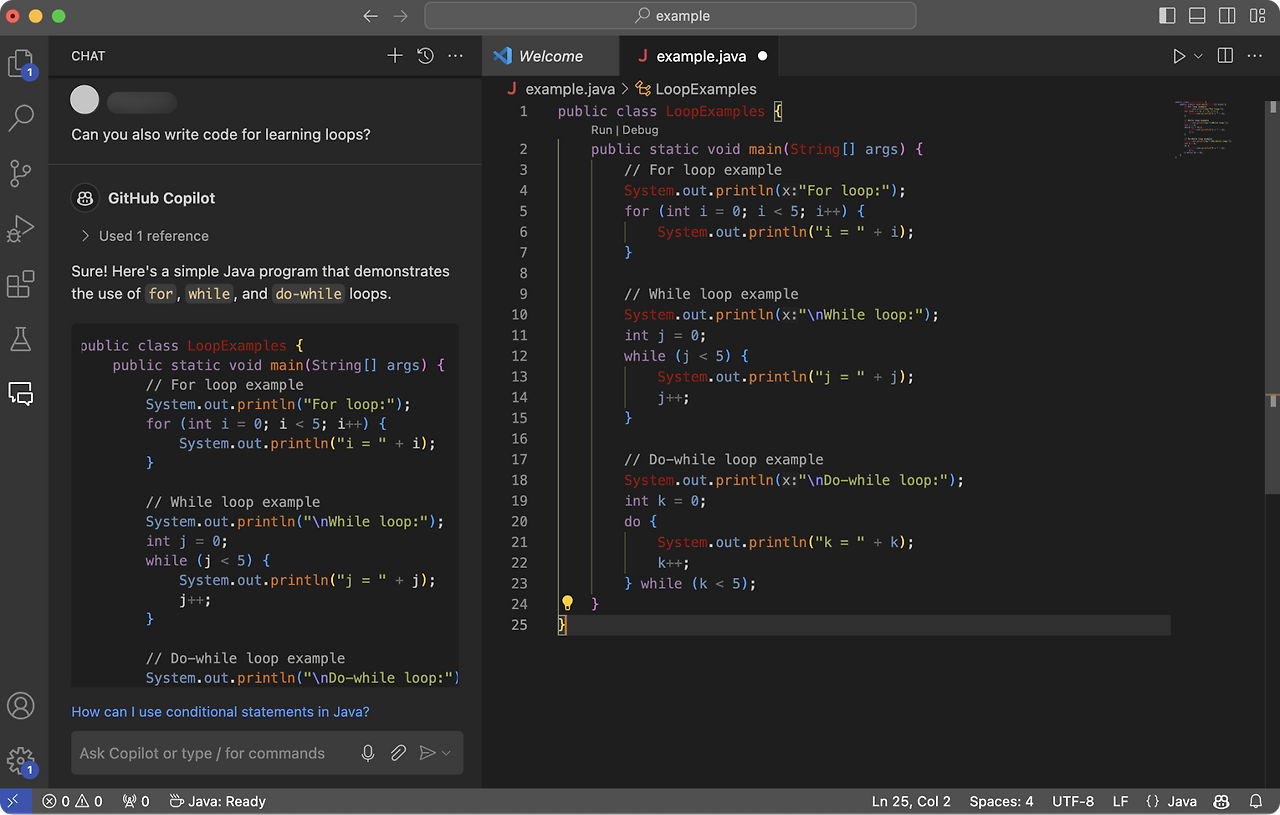1280x815 pixels.
Task: Toggle split editor layout in the toolbar
Action: pos(1225,56)
